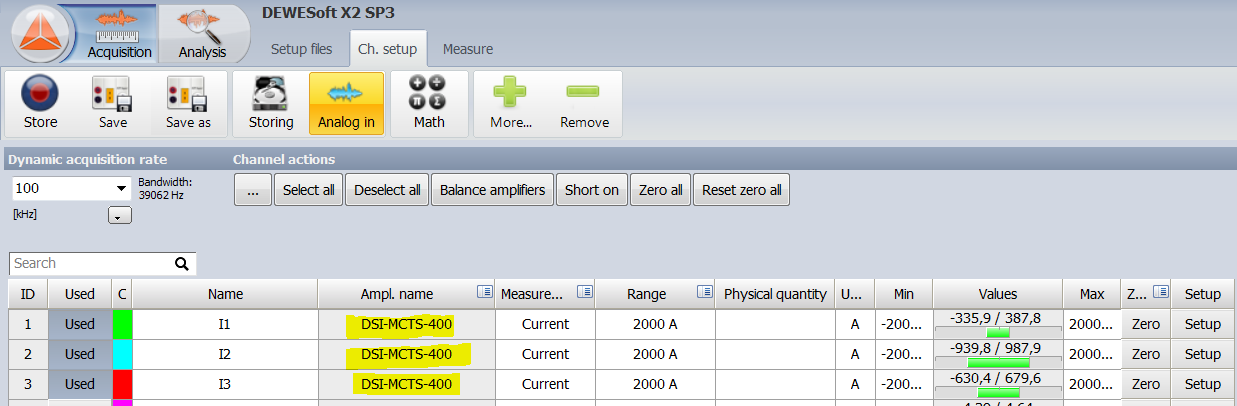Click the Short on button

coord(592,190)
